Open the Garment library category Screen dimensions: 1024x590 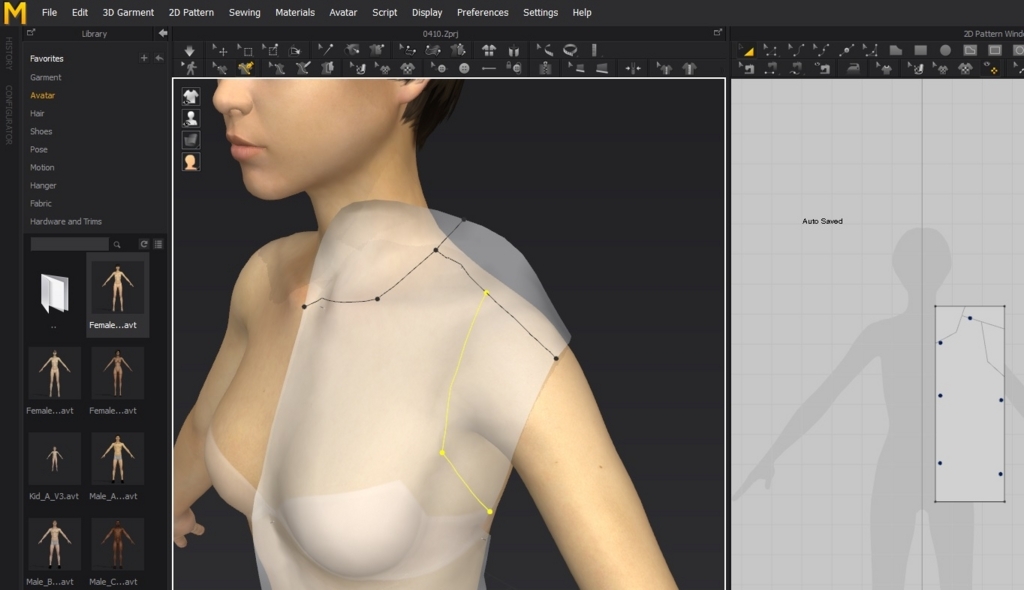(x=46, y=77)
